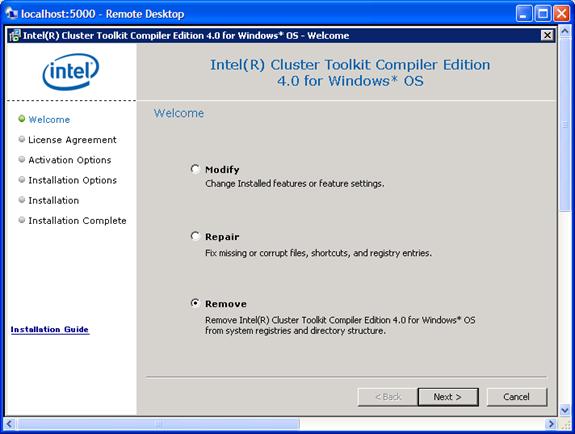The width and height of the screenshot is (575, 434).
Task: Open the Installation Guide link
Action: 50,329
